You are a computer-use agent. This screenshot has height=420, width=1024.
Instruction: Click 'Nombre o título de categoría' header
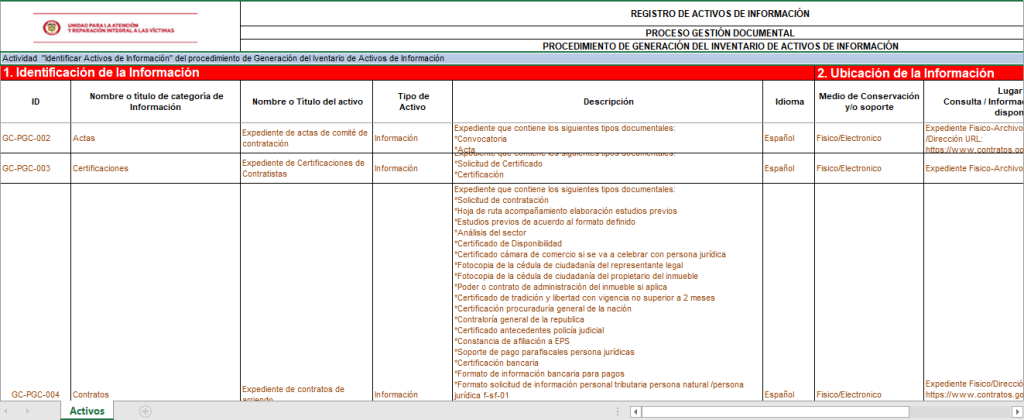coord(155,102)
